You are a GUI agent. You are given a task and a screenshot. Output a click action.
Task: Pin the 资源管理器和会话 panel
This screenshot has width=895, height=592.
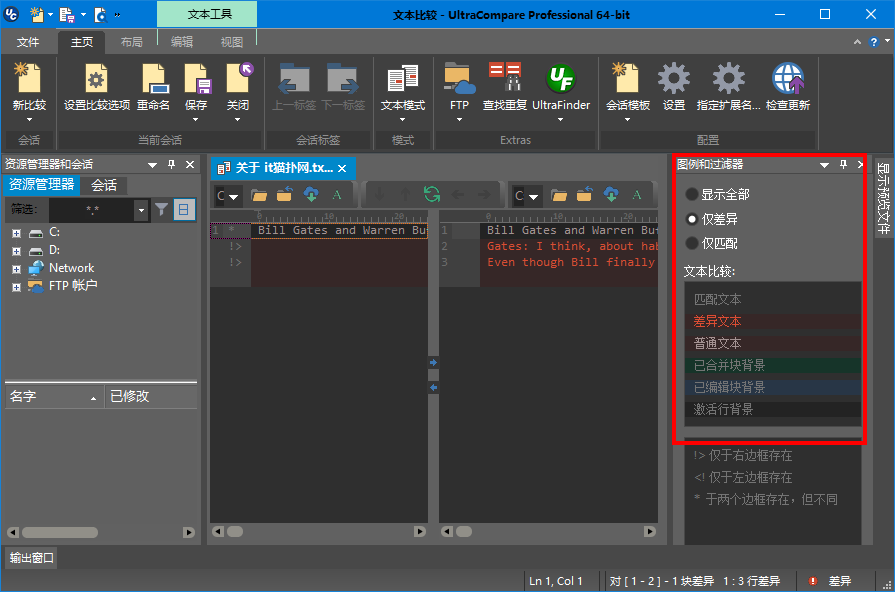[171, 164]
